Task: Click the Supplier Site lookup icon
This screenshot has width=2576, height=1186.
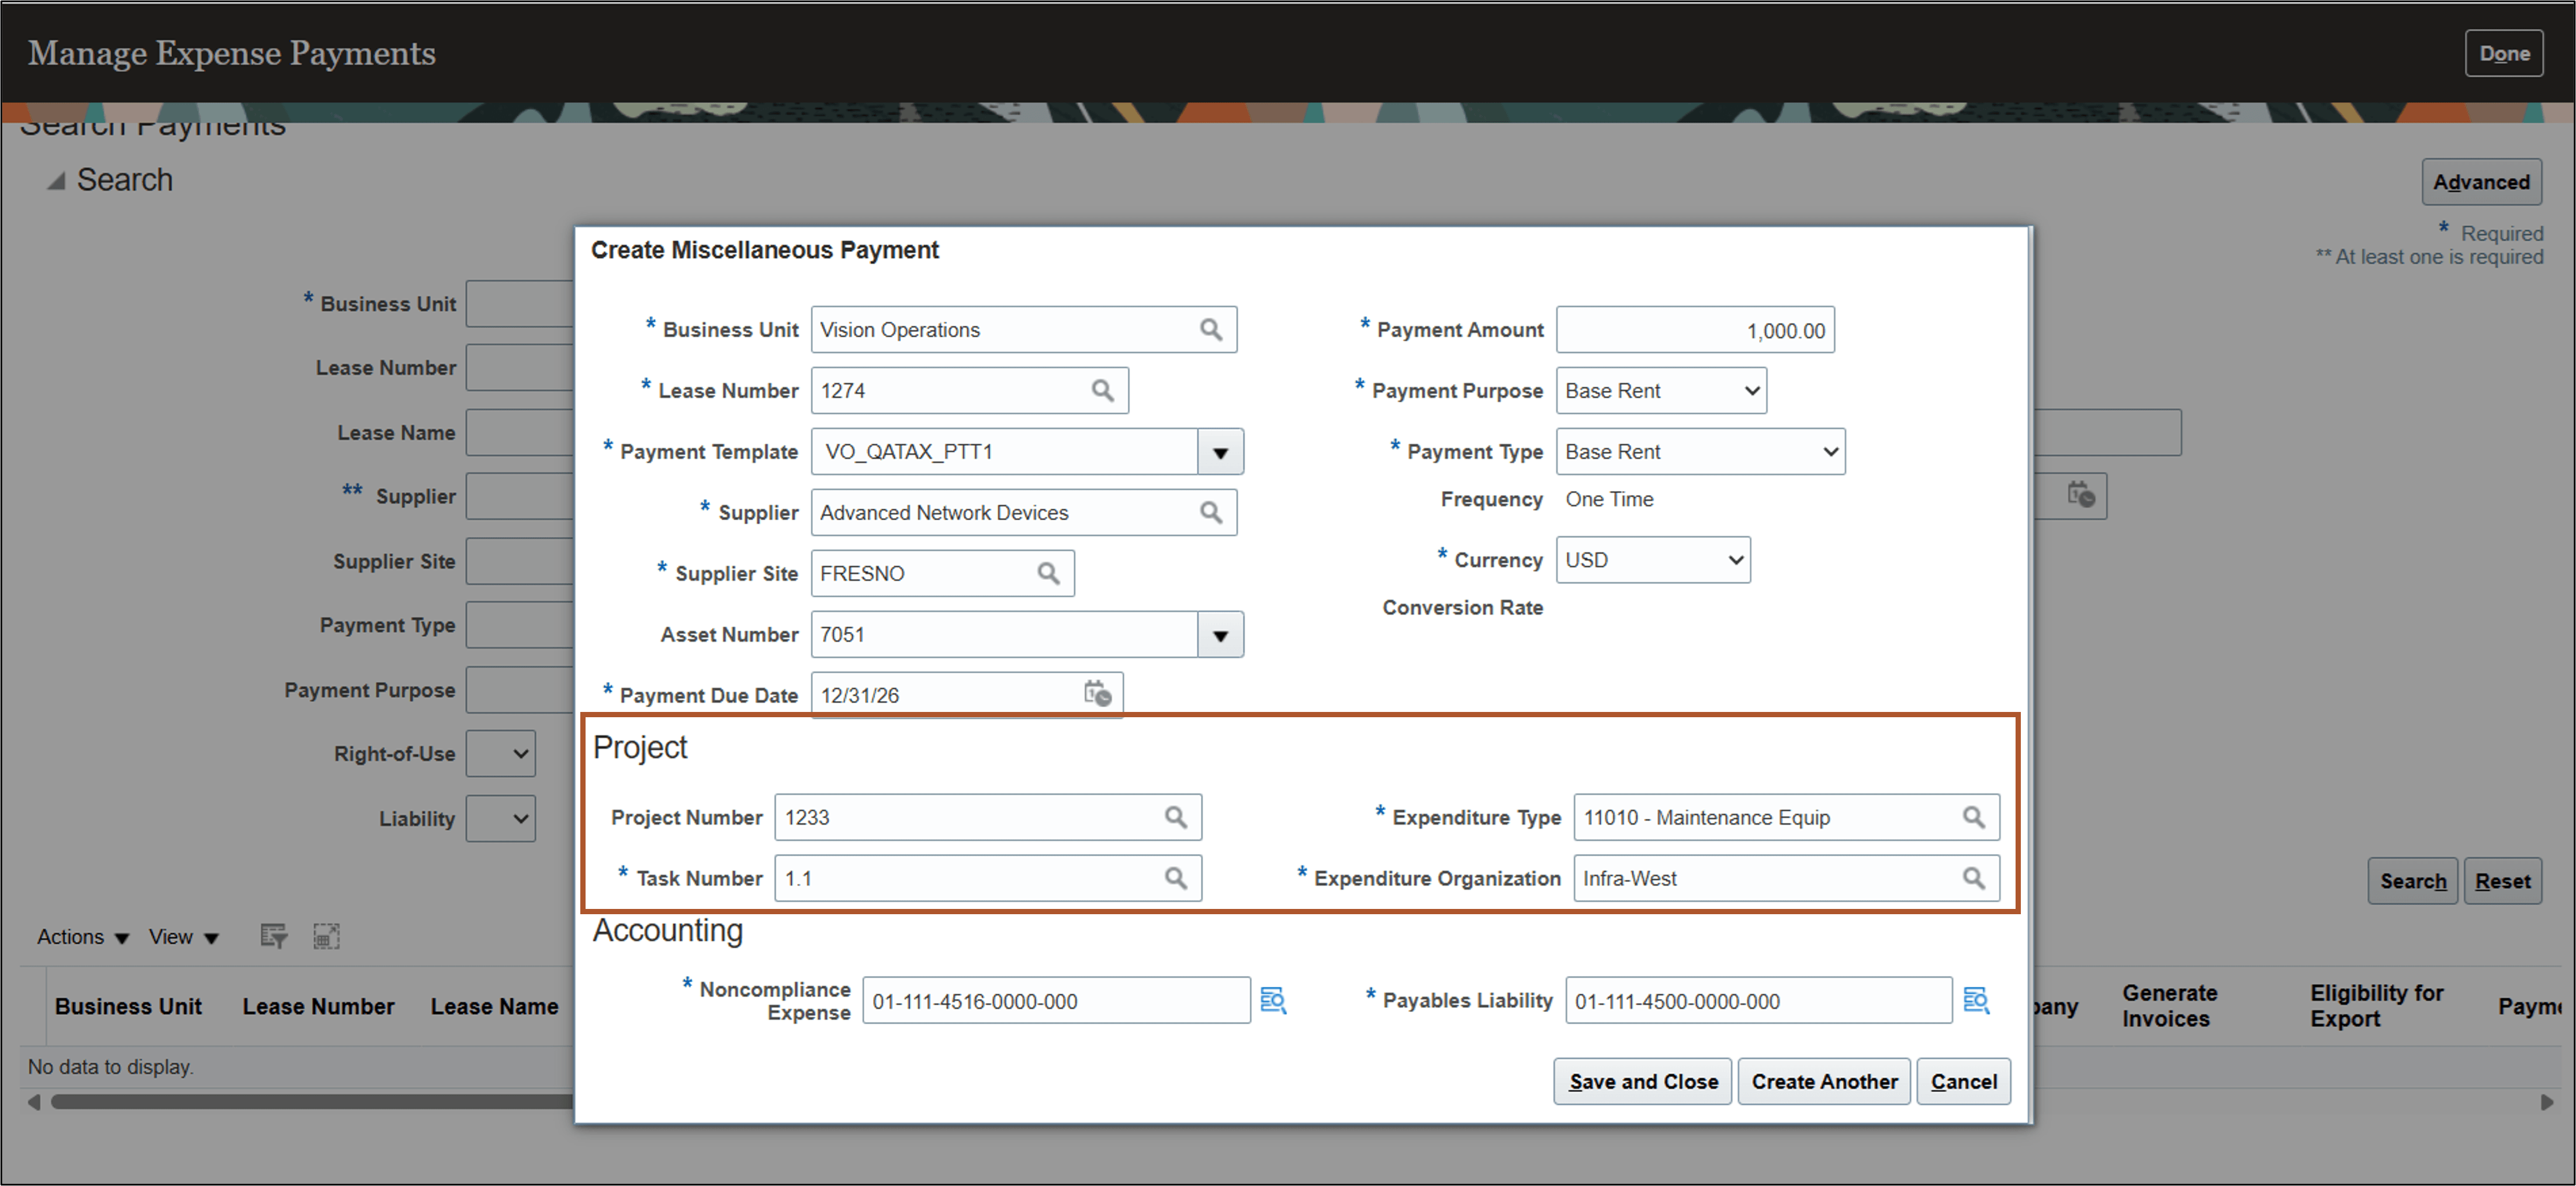Action: click(1049, 573)
